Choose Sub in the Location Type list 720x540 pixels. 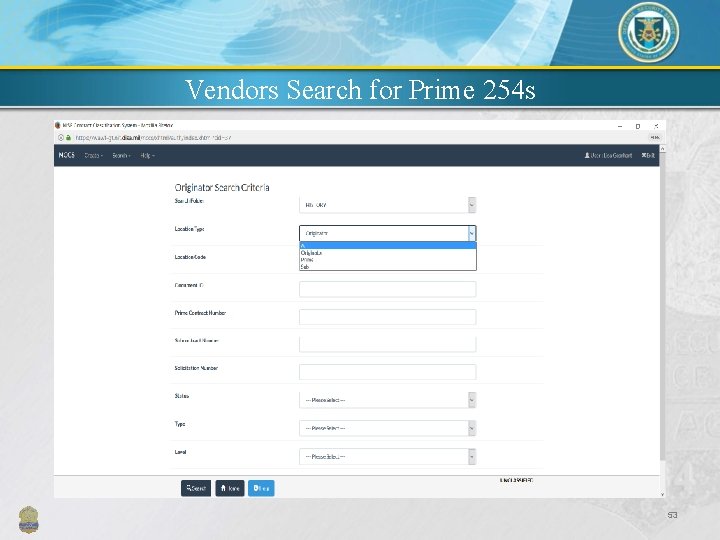coord(388,266)
